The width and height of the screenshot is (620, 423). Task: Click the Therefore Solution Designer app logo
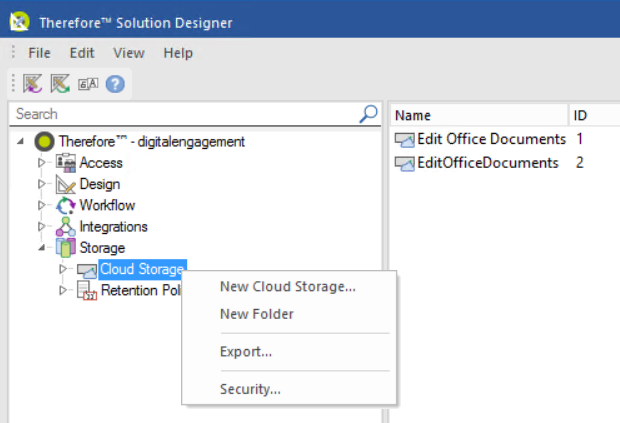pos(20,21)
